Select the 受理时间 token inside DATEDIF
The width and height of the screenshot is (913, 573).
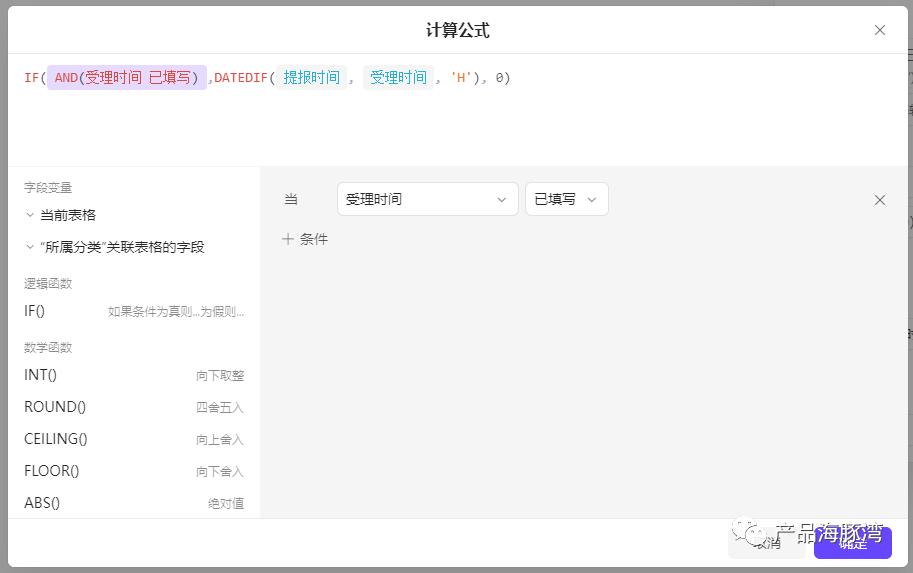click(398, 77)
